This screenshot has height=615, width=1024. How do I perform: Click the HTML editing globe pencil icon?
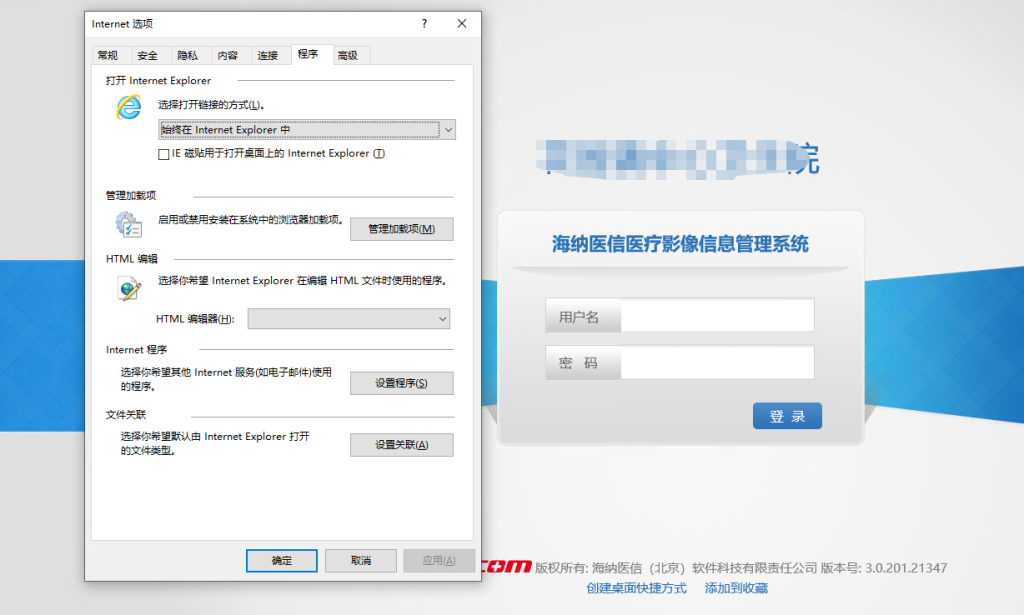[x=129, y=288]
